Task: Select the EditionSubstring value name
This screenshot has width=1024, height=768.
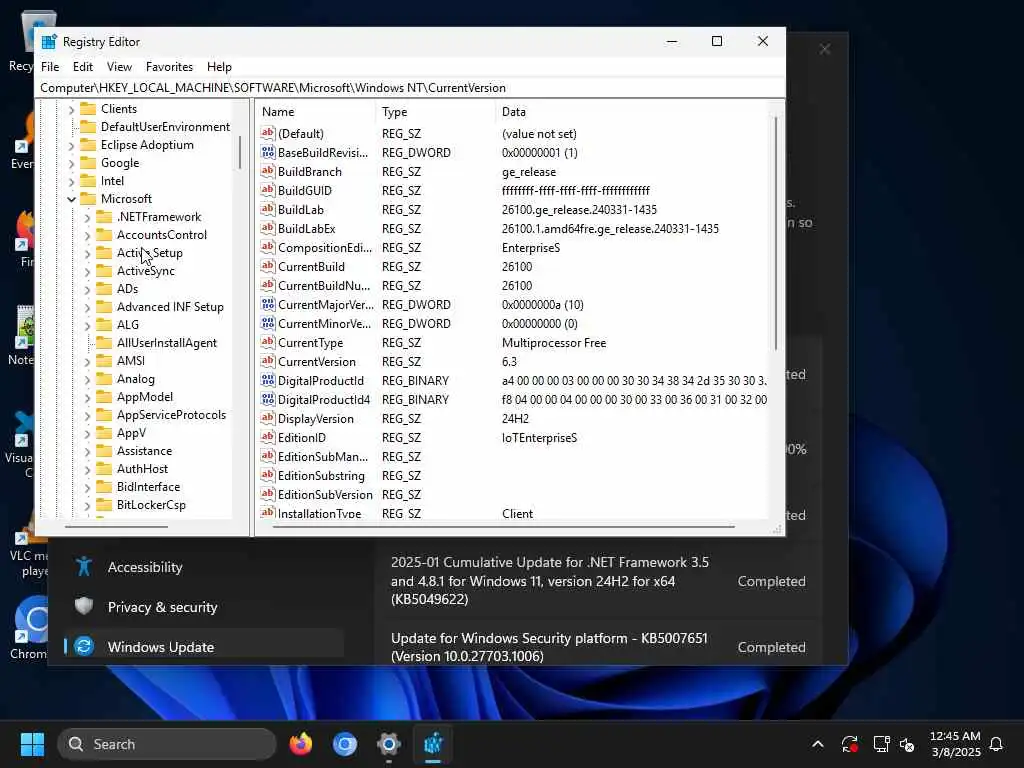Action: click(x=321, y=475)
